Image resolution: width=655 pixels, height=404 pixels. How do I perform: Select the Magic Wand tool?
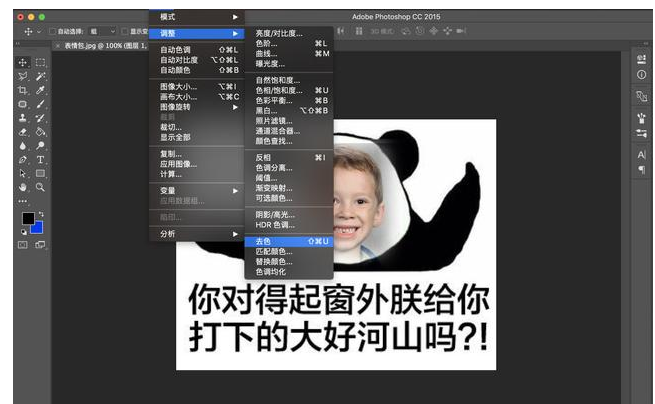tap(40, 76)
